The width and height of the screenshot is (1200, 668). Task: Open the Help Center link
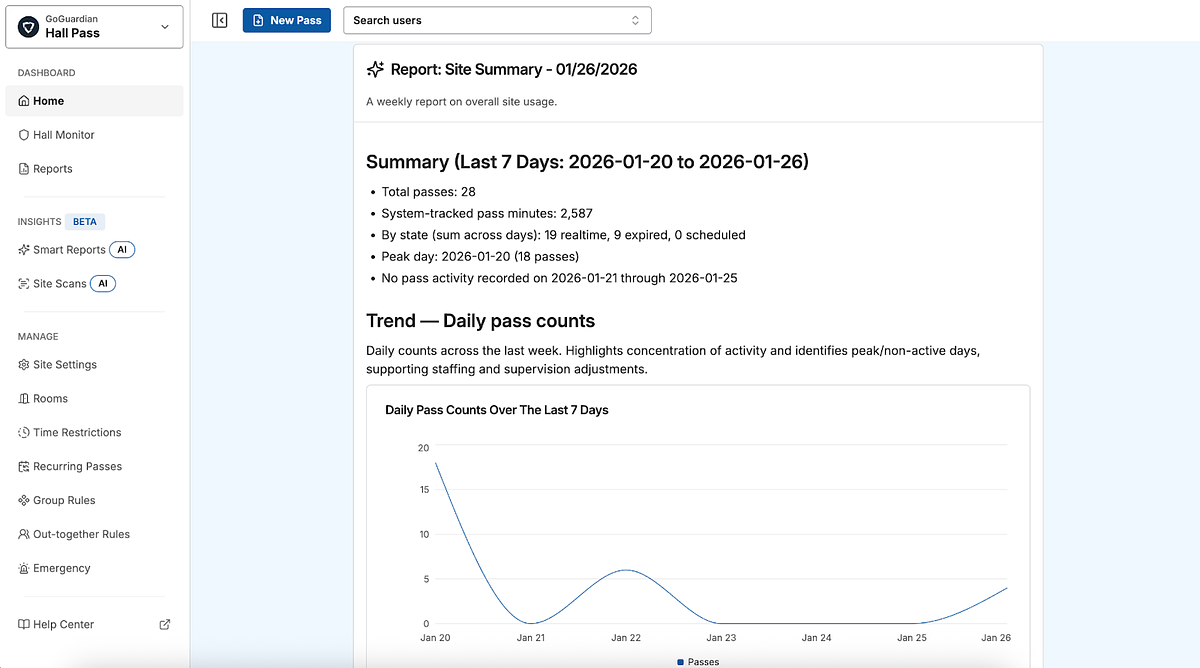pos(63,625)
